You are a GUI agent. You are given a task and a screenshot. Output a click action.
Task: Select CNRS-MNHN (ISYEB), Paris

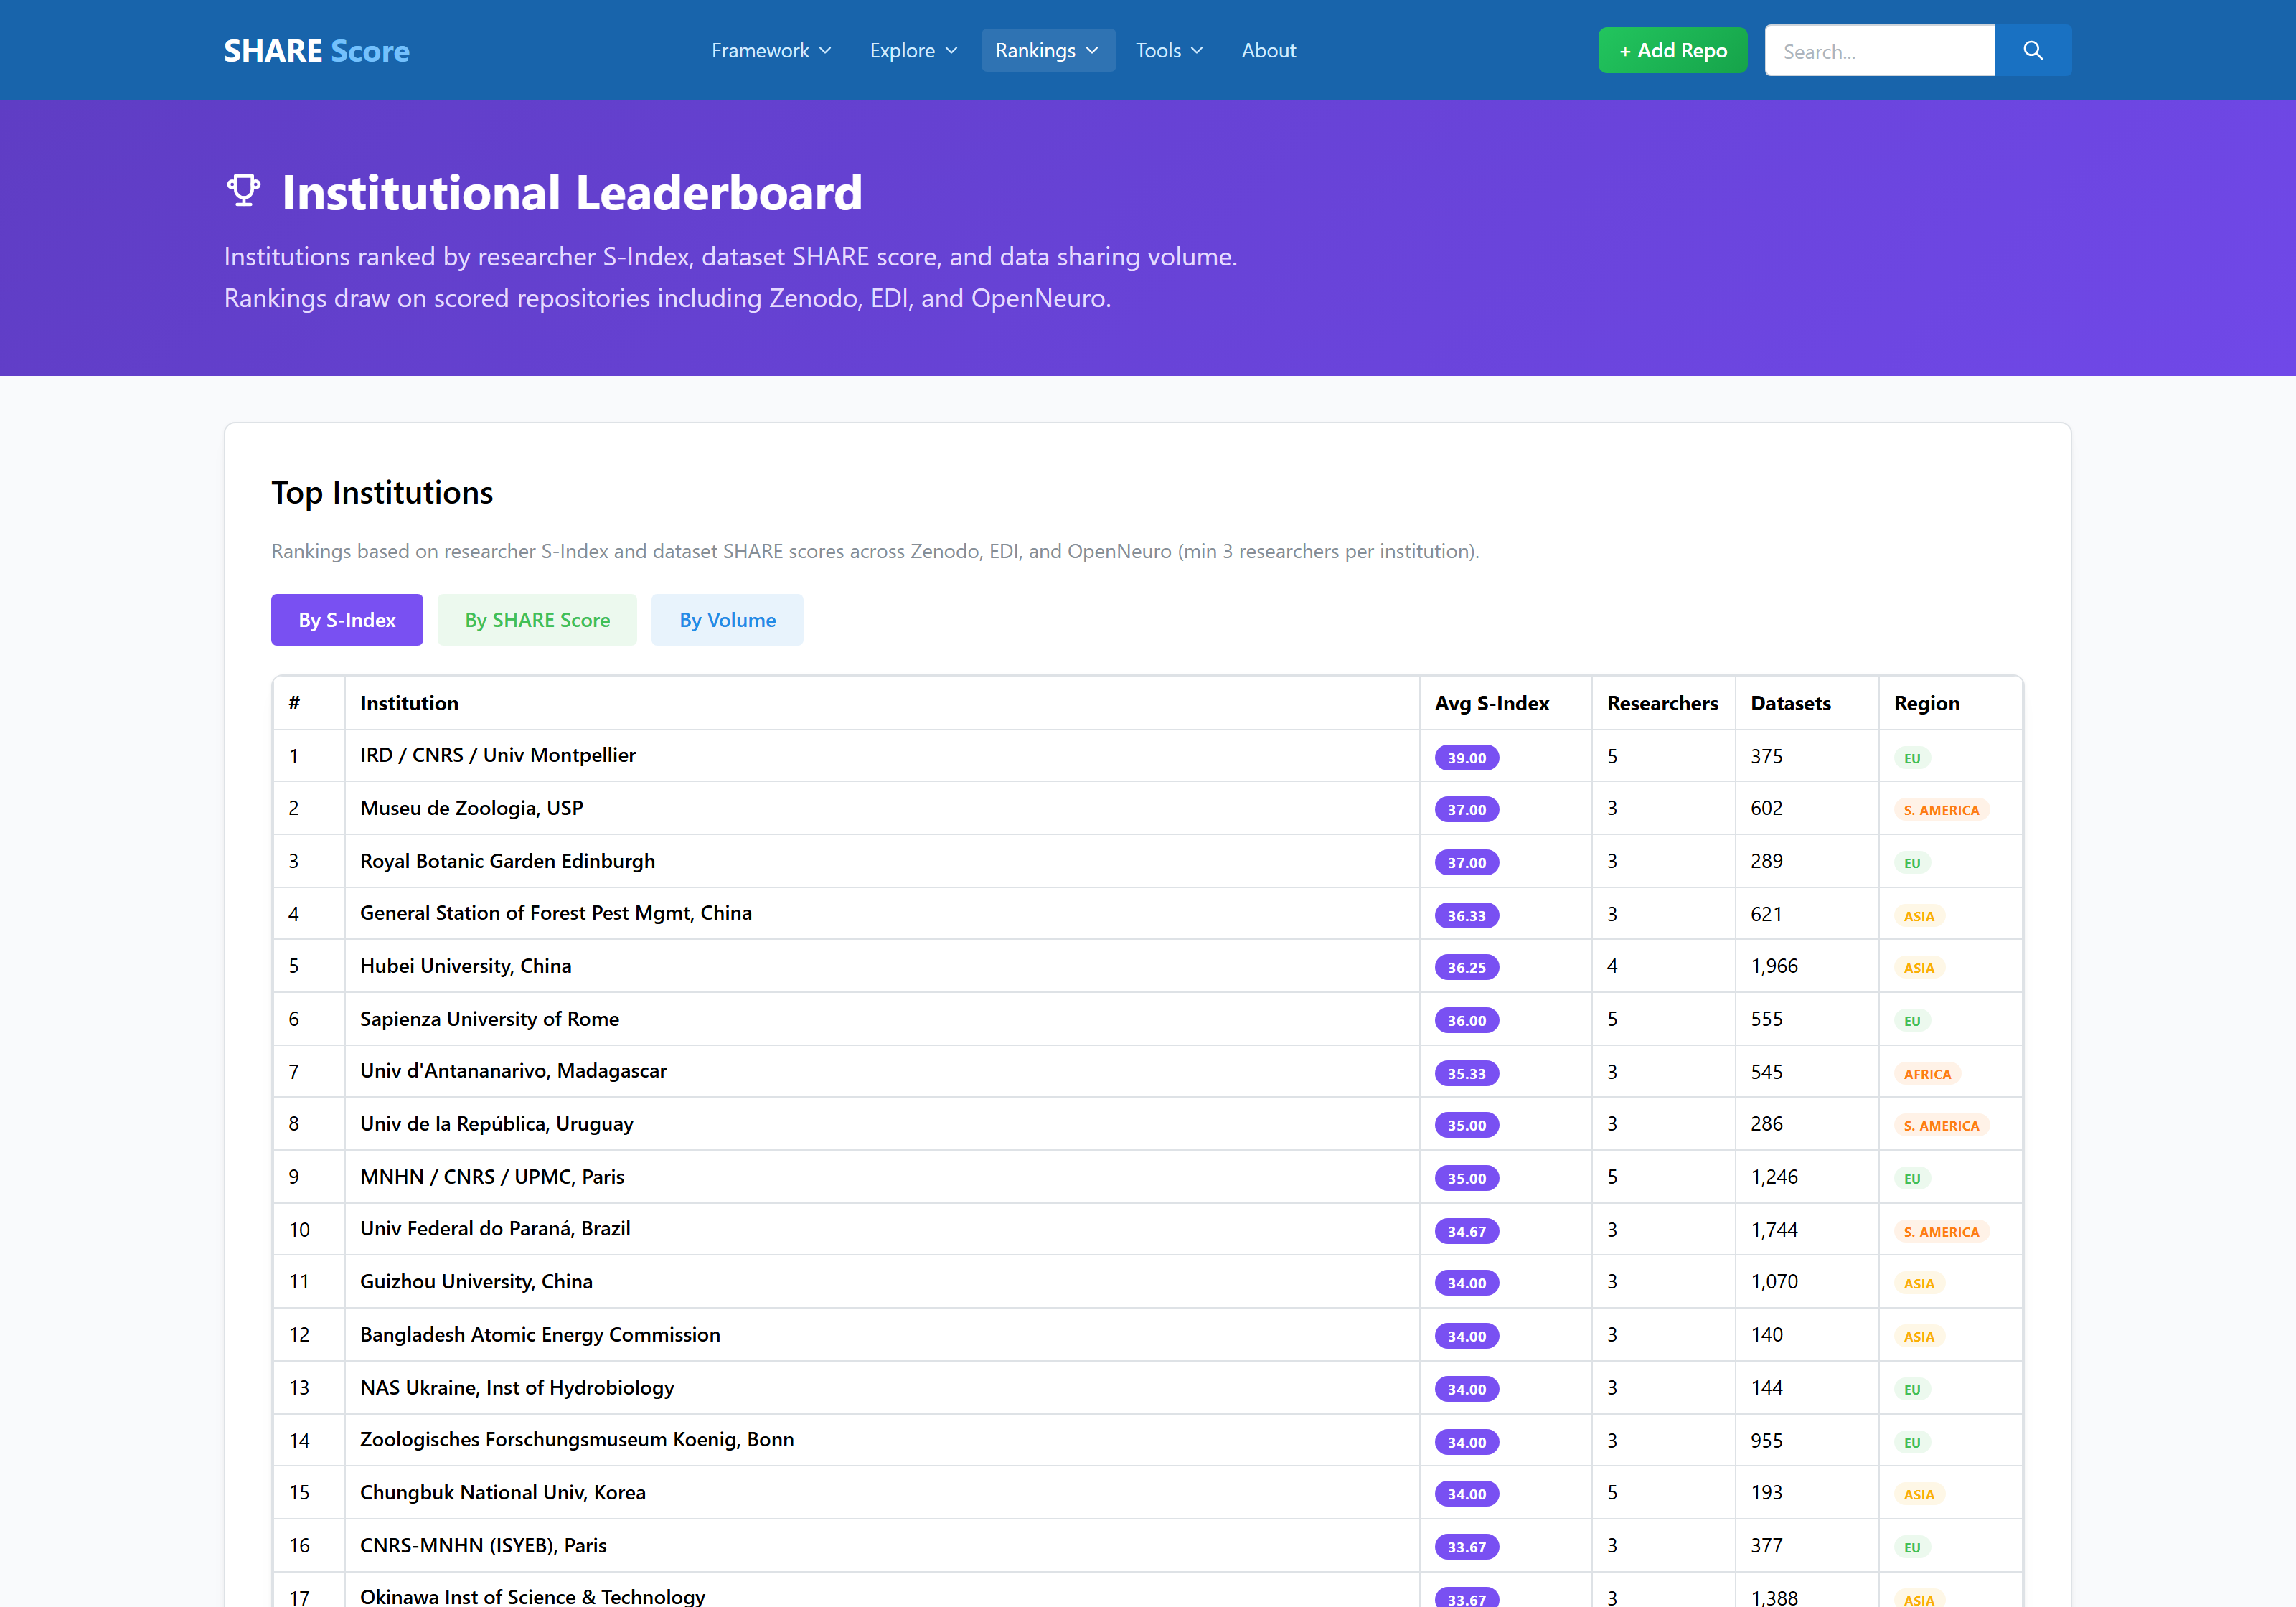point(483,1545)
